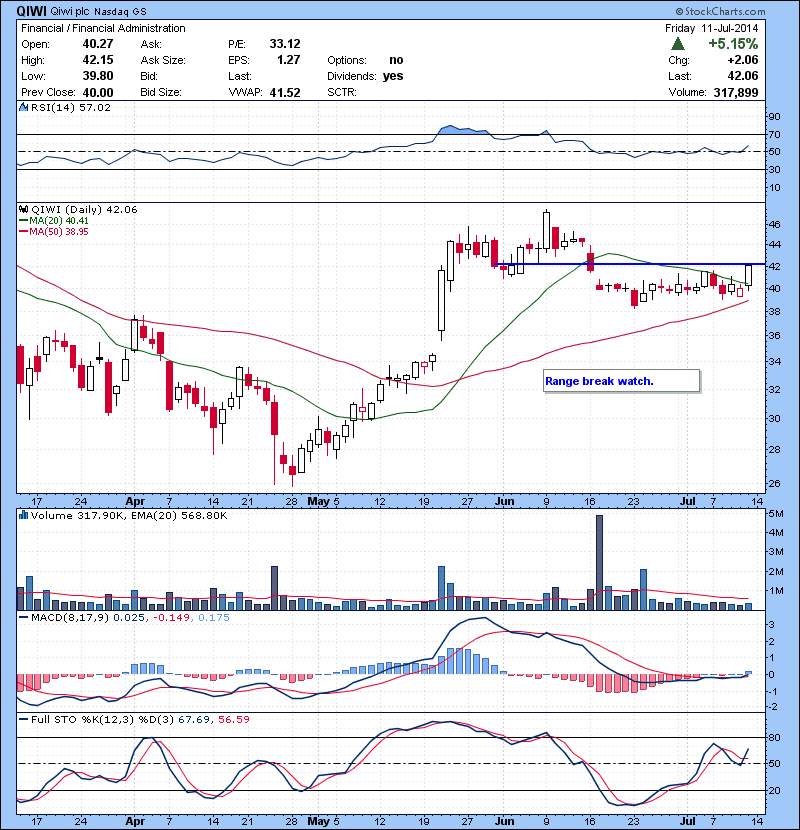This screenshot has height=830, width=800.
Task: Click the MACD(8,17,9) legend label
Action: pos(70,618)
